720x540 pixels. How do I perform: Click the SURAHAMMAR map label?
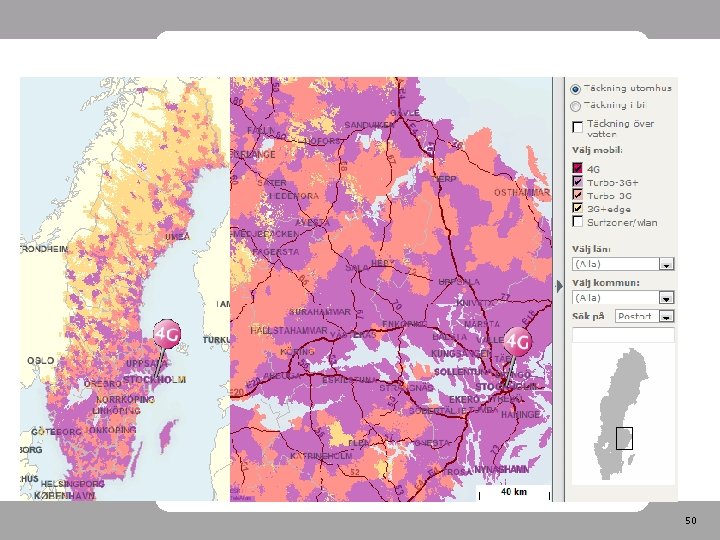click(320, 312)
